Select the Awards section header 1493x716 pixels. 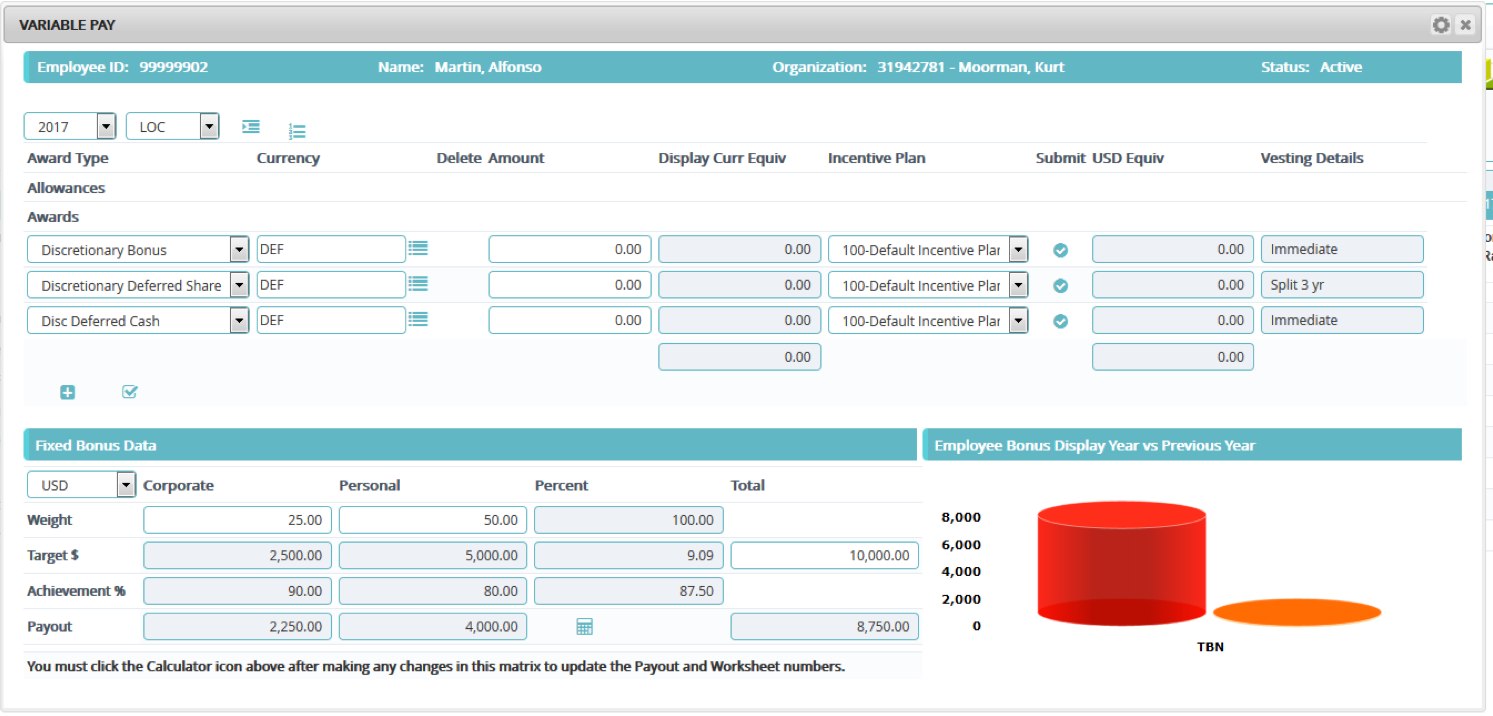[x=53, y=217]
